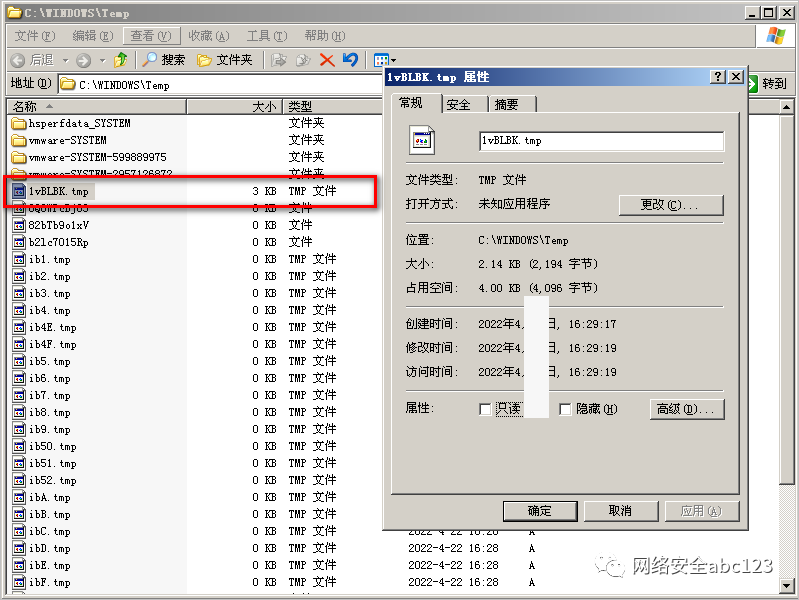Toggle the 隐藏(H) hidden checkbox
The width and height of the screenshot is (799, 600).
point(565,409)
